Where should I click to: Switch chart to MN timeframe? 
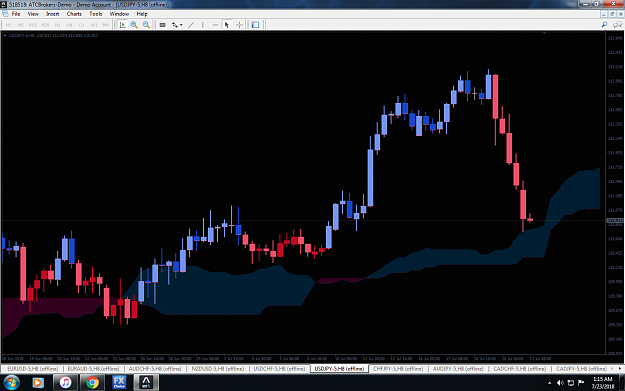[x=106, y=25]
